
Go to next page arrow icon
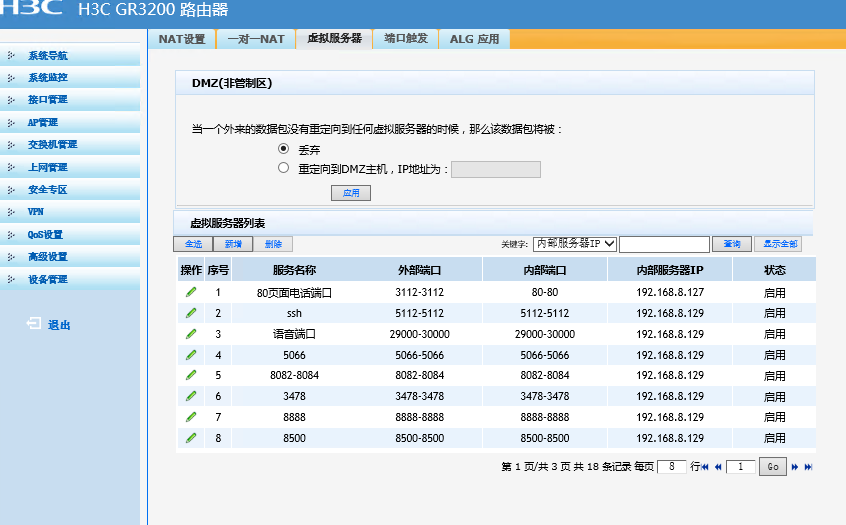pyautogui.click(x=795, y=467)
